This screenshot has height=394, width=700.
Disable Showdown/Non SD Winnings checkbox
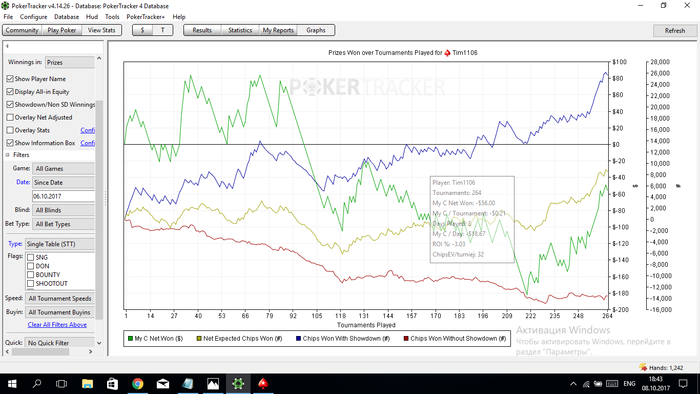tap(10, 104)
